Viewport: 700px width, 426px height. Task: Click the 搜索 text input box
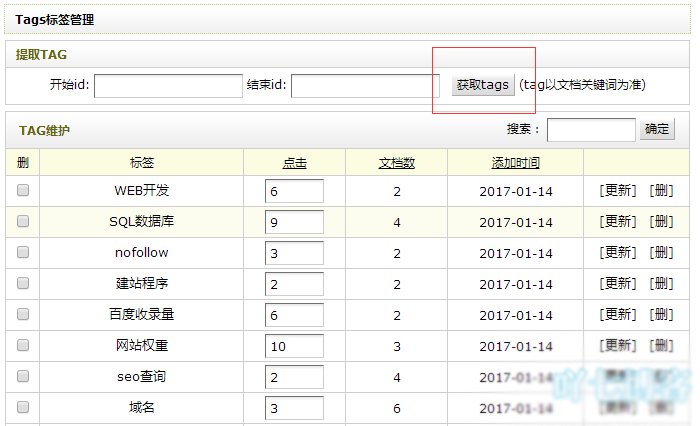[x=591, y=130]
